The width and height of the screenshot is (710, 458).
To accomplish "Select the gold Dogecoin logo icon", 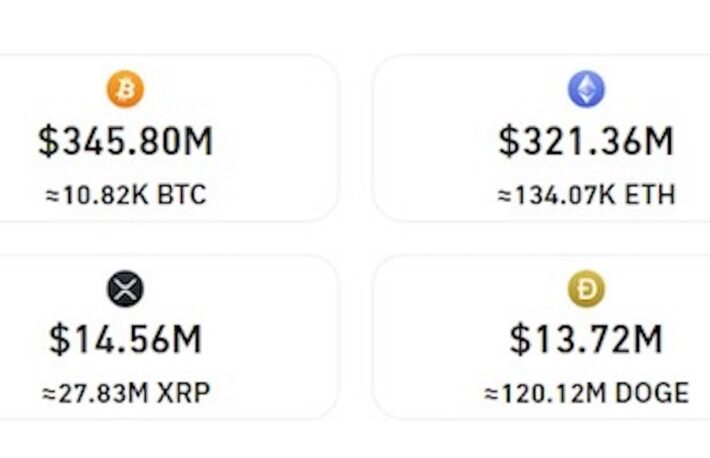I will point(586,289).
